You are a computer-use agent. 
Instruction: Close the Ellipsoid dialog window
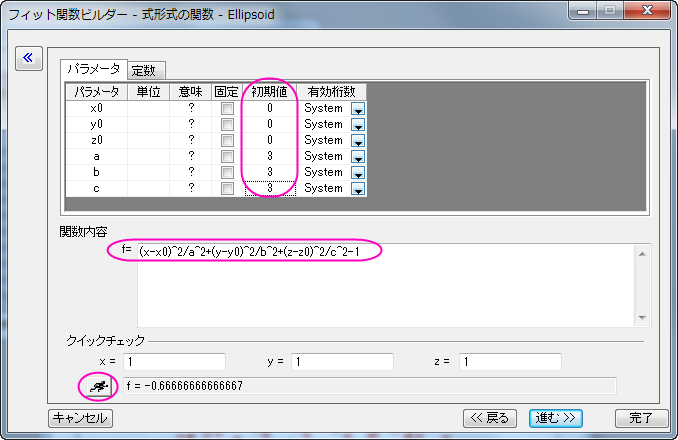(x=647, y=10)
